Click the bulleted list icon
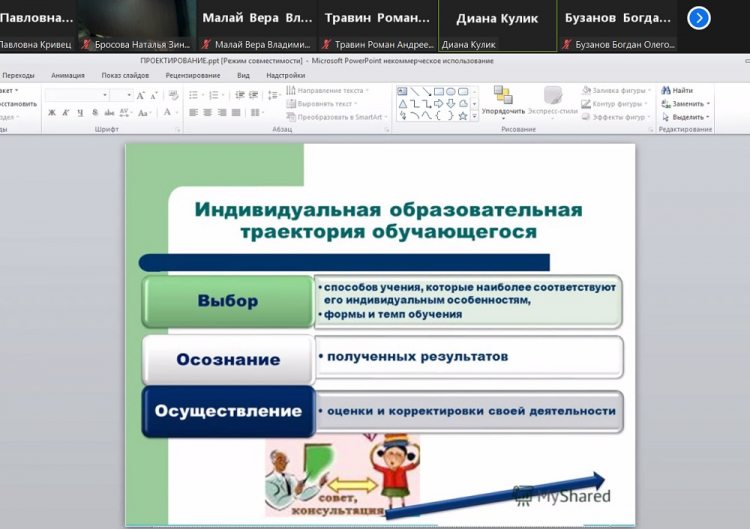Viewport: 750px width, 529px height. click(193, 95)
